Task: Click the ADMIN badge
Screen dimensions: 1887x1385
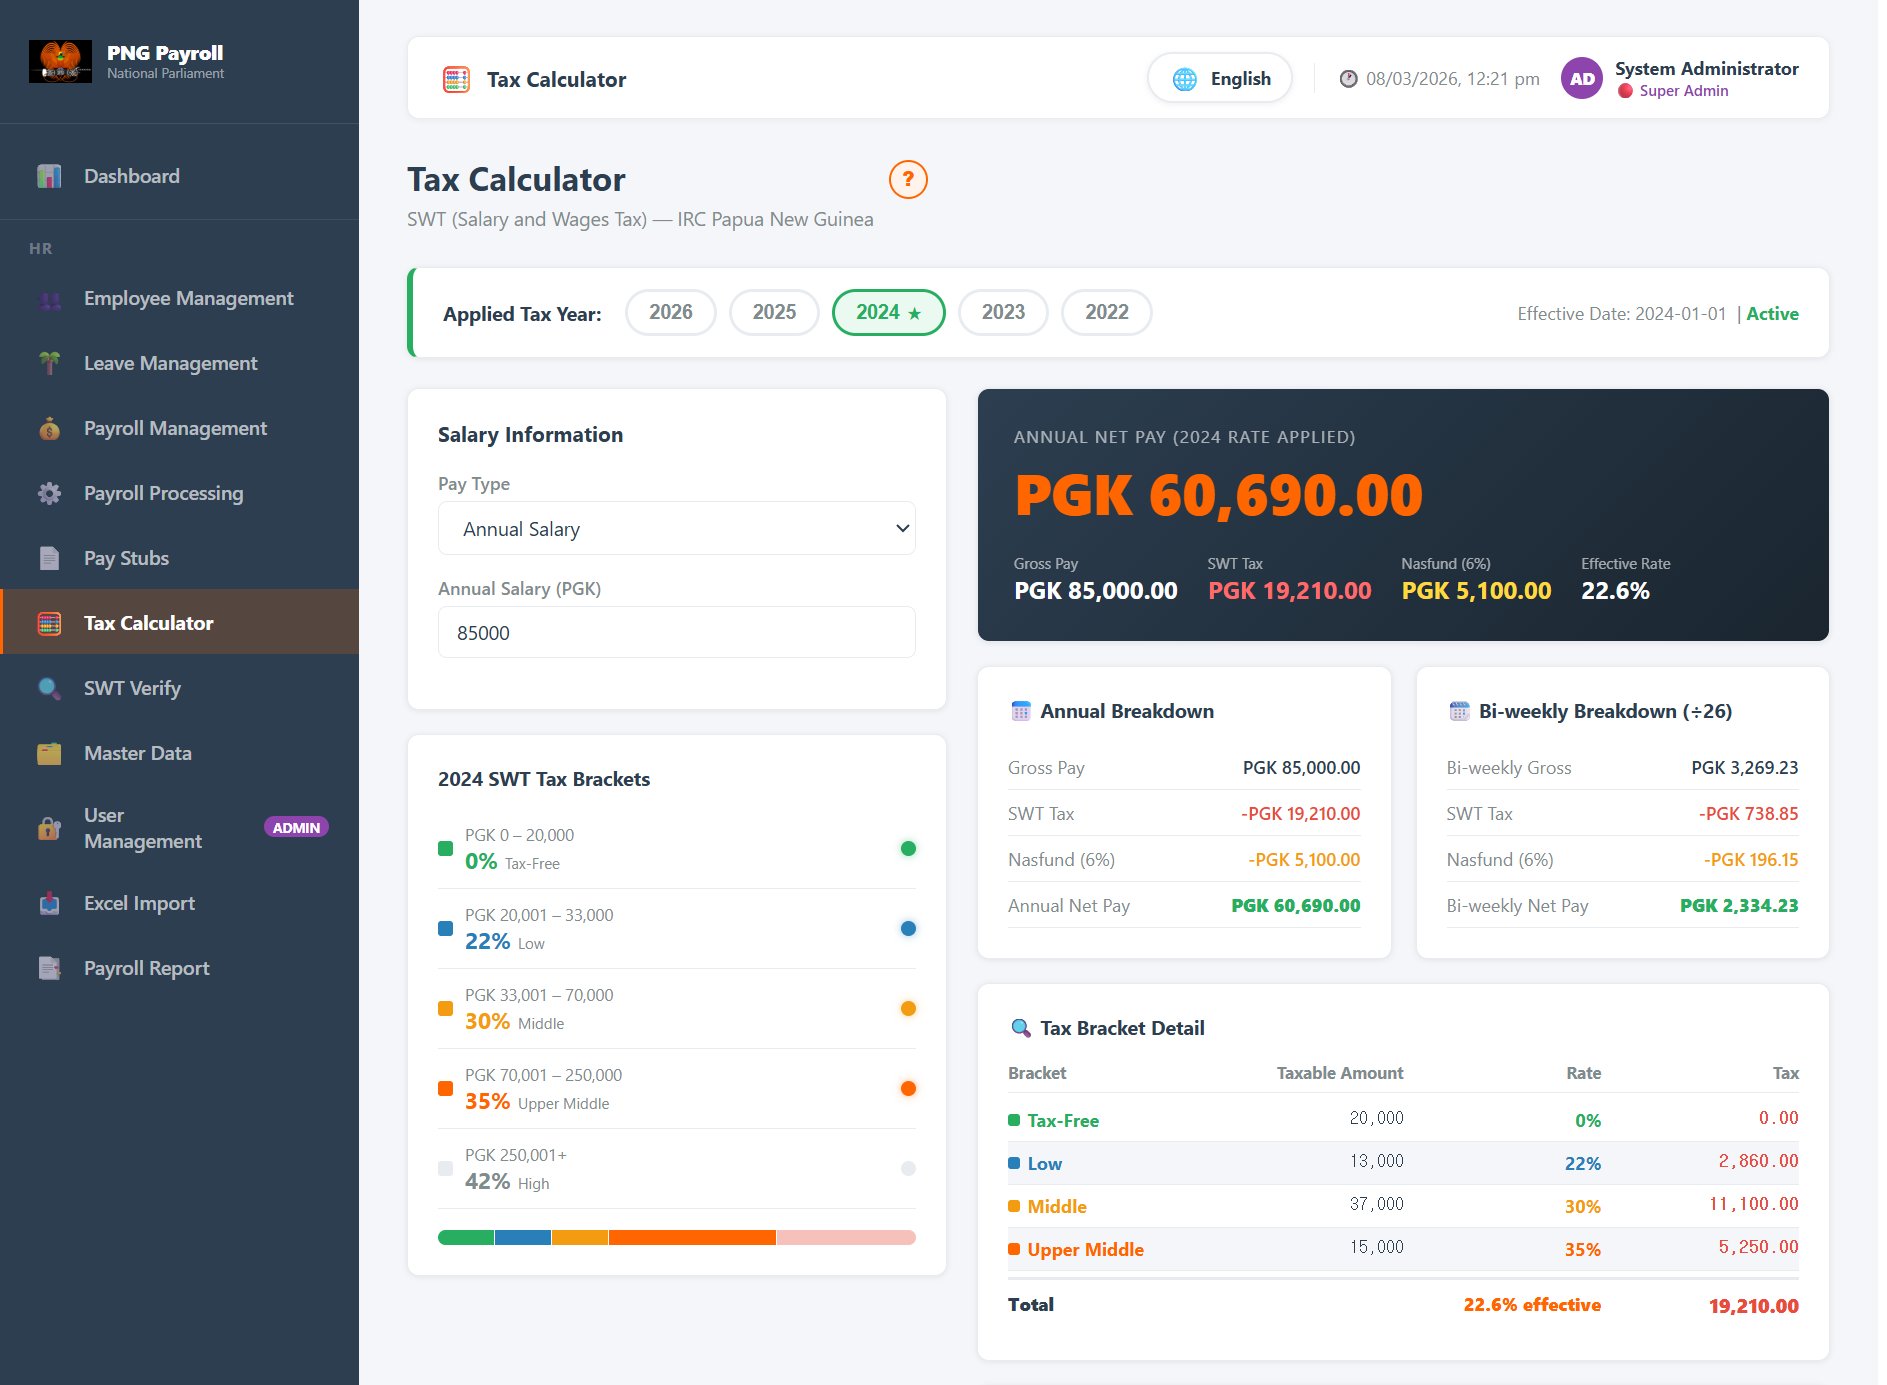Action: click(x=296, y=828)
